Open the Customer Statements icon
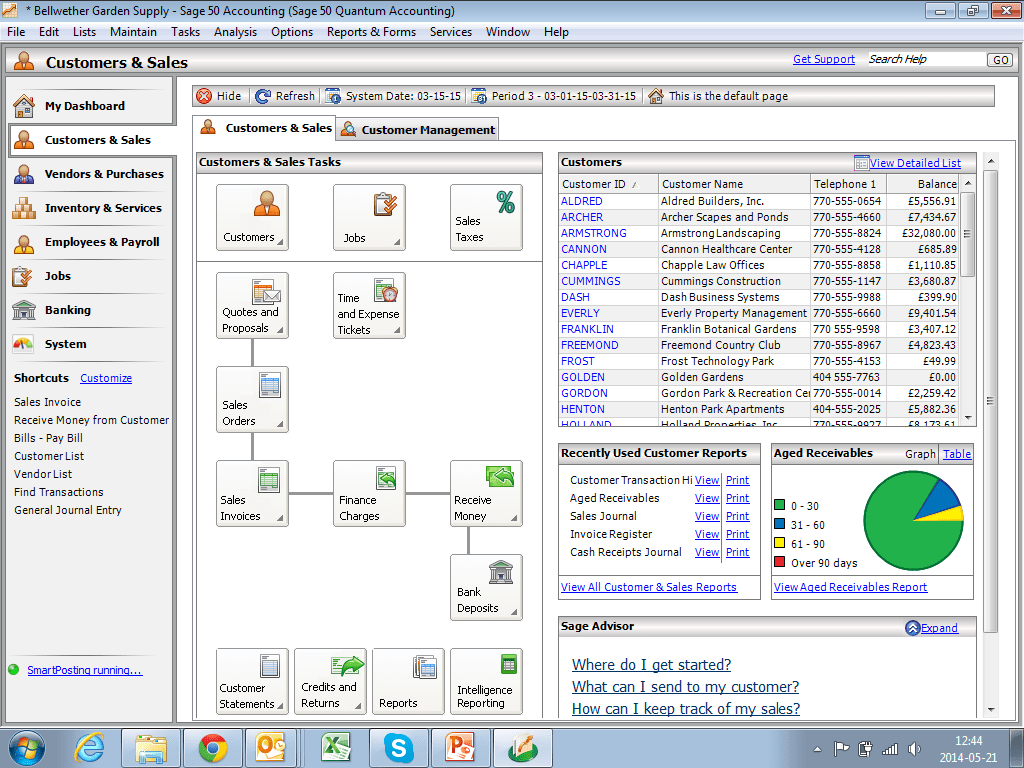 251,681
